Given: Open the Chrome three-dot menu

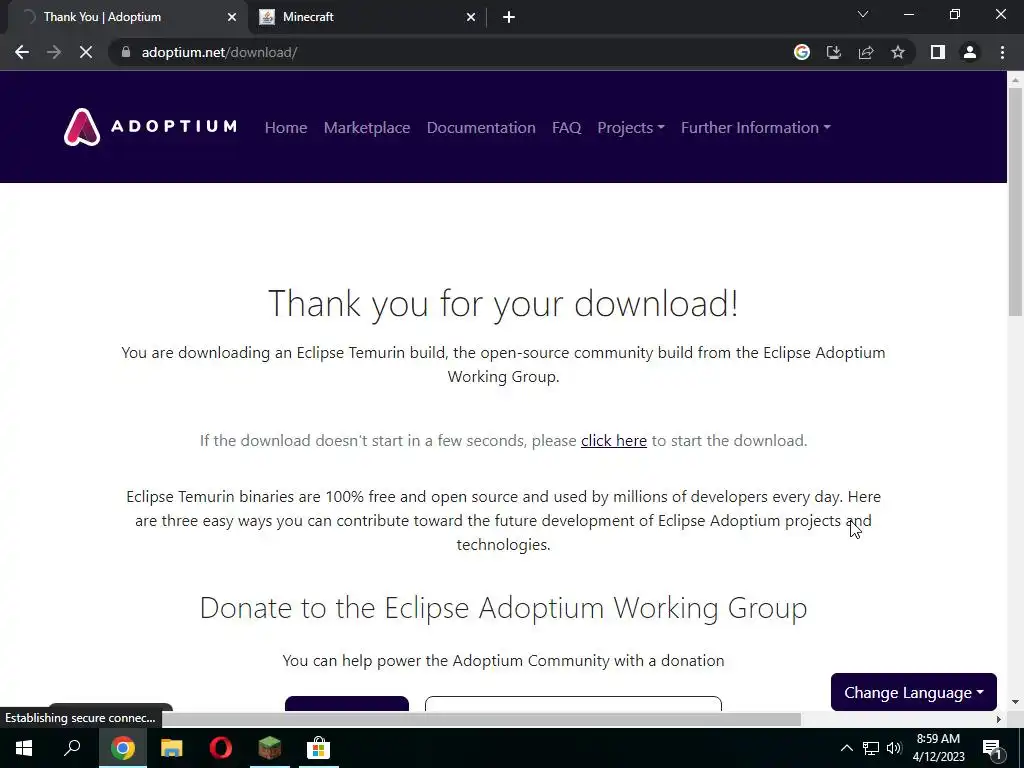Looking at the screenshot, I should point(1002,52).
